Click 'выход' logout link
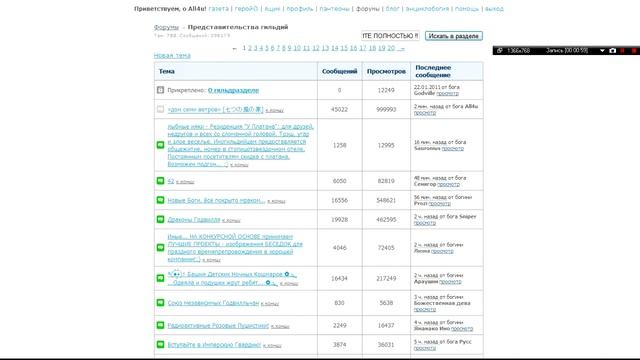The height and width of the screenshot is (360, 640). [x=494, y=9]
